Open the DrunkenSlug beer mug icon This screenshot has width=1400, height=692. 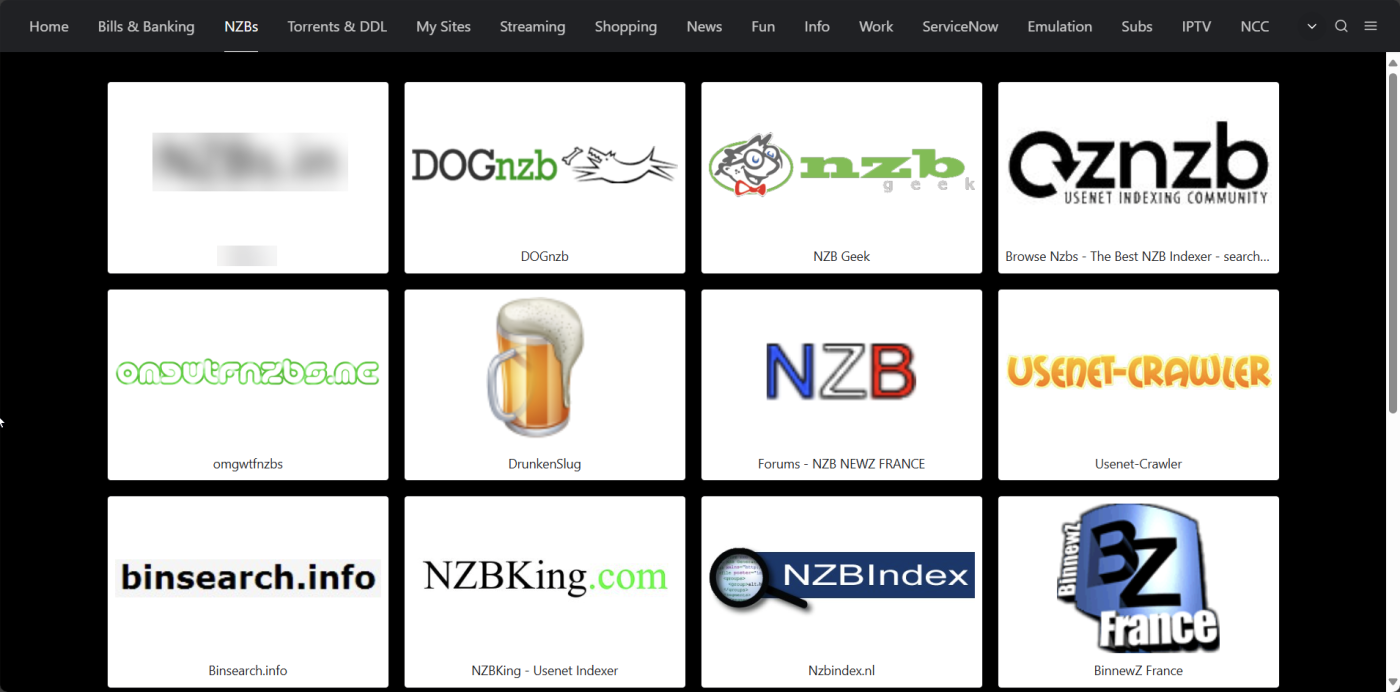(x=537, y=367)
